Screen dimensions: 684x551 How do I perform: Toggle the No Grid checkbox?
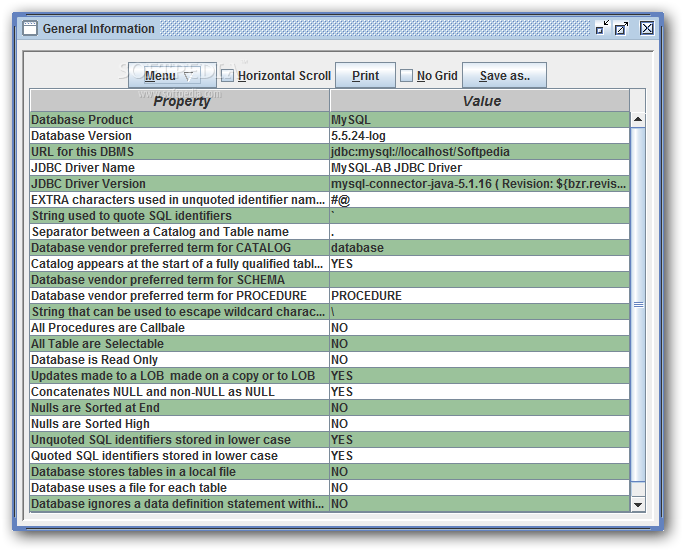(x=406, y=75)
